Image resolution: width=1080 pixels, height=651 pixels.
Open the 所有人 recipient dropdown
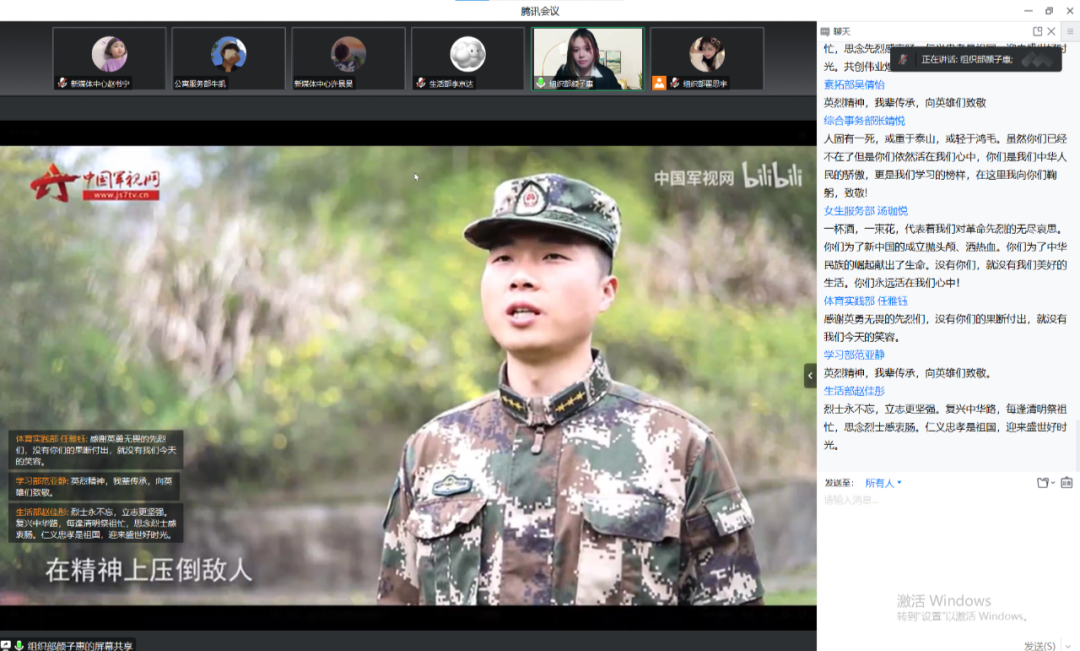point(883,483)
